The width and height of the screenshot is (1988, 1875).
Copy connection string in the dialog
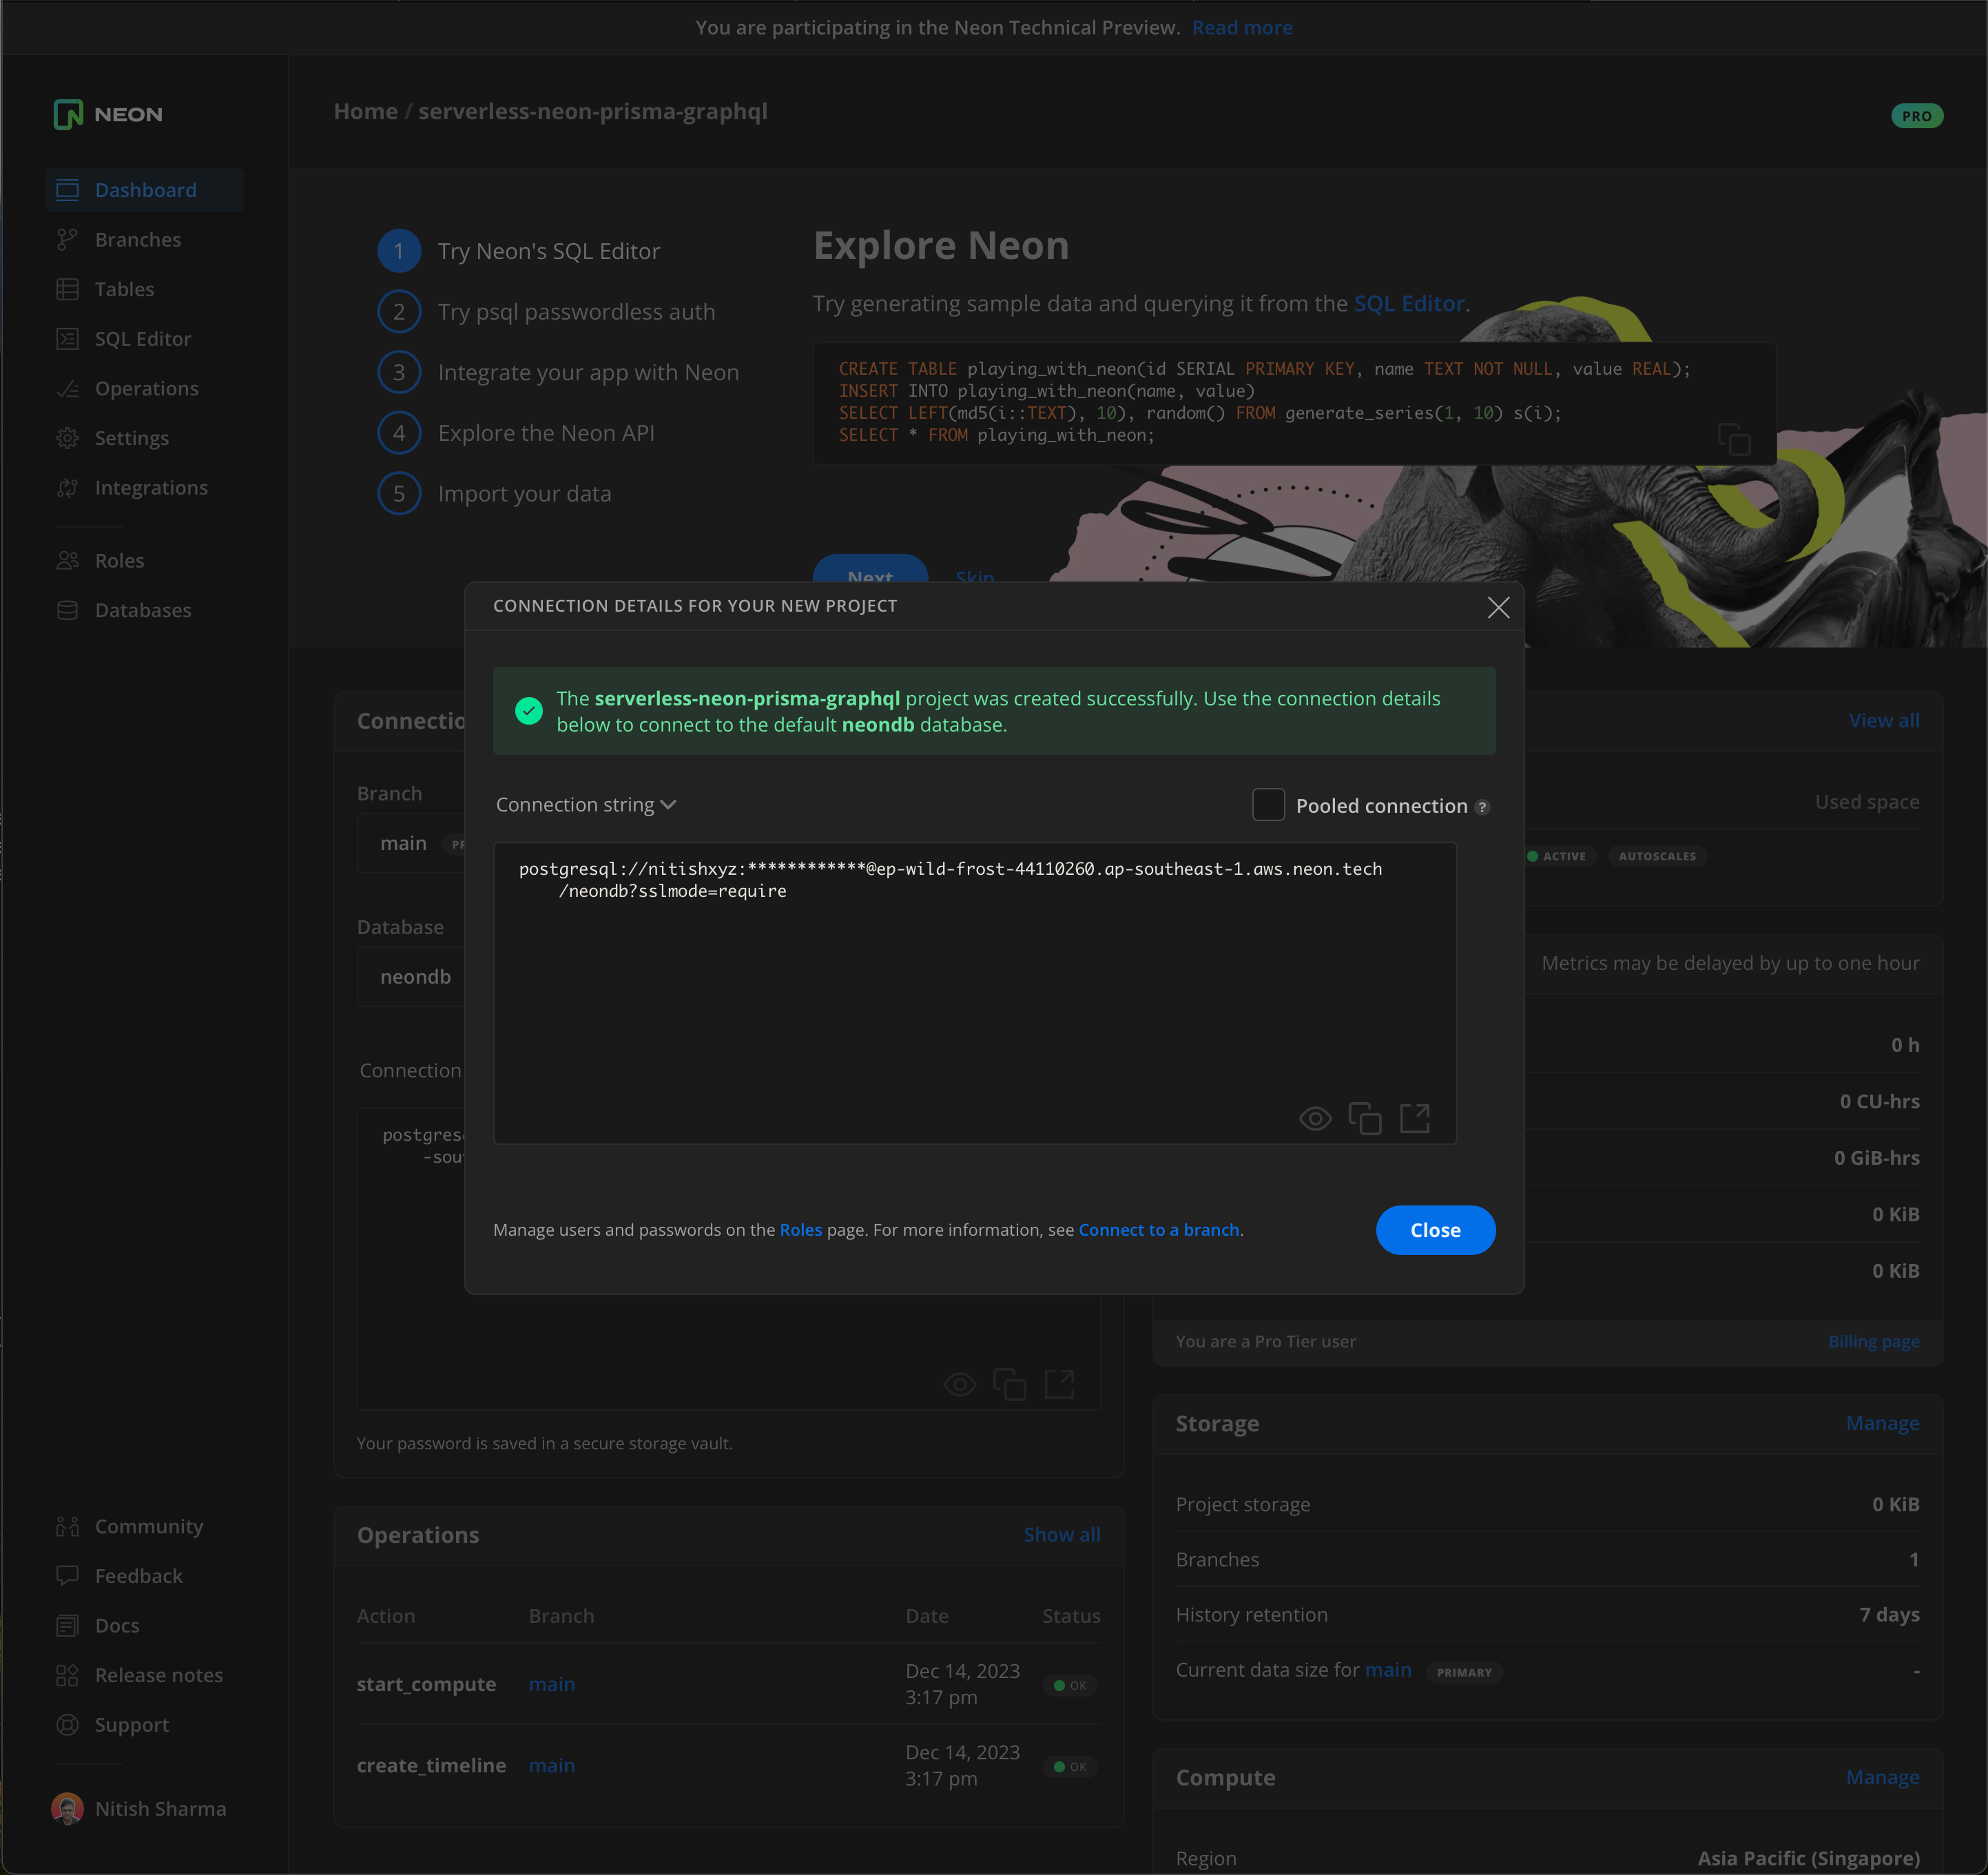click(1365, 1118)
